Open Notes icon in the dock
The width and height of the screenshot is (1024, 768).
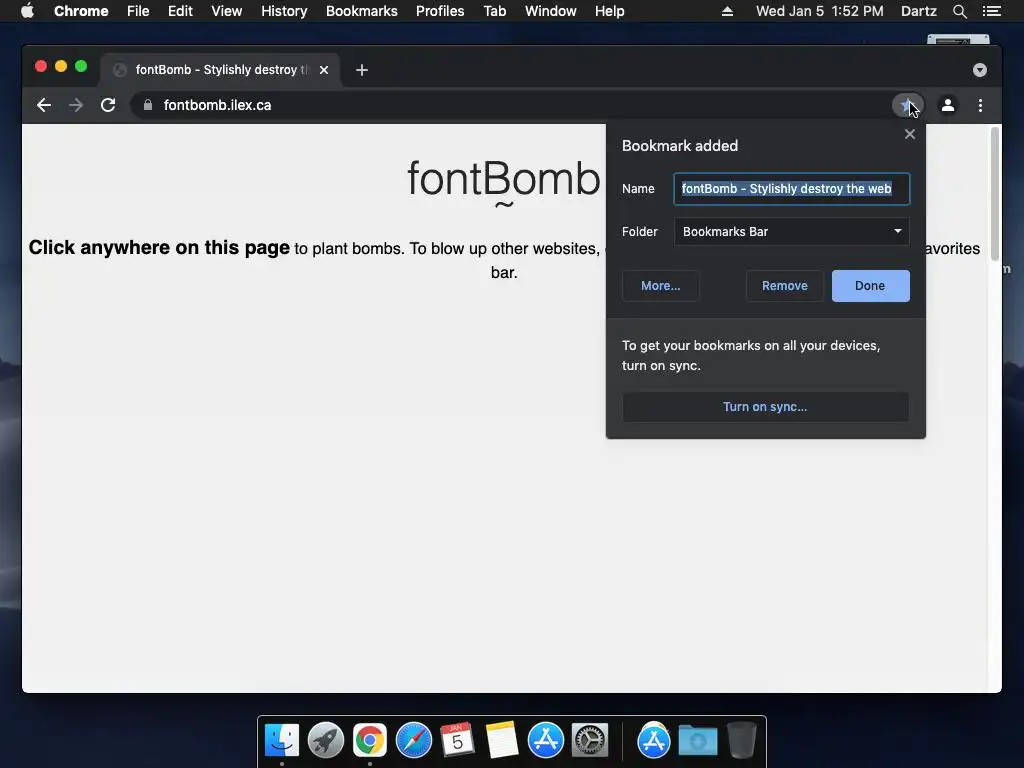click(x=502, y=740)
